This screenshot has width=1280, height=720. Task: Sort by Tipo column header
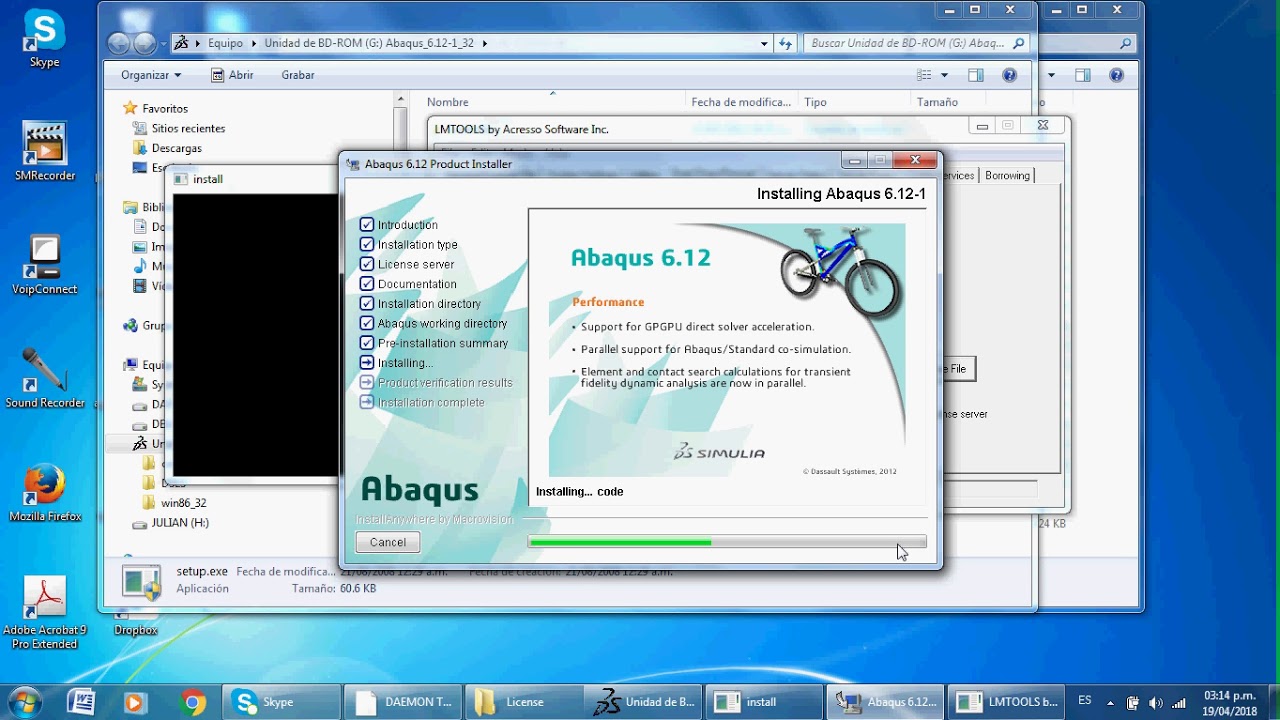[x=815, y=102]
